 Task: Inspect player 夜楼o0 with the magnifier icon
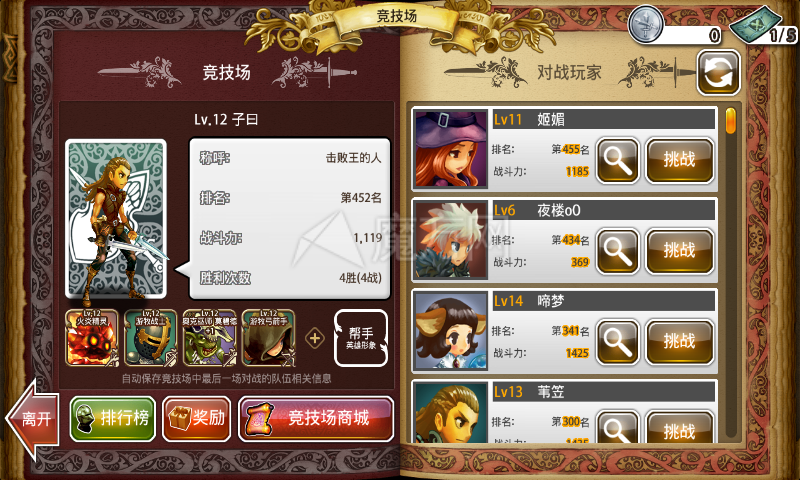click(x=617, y=251)
